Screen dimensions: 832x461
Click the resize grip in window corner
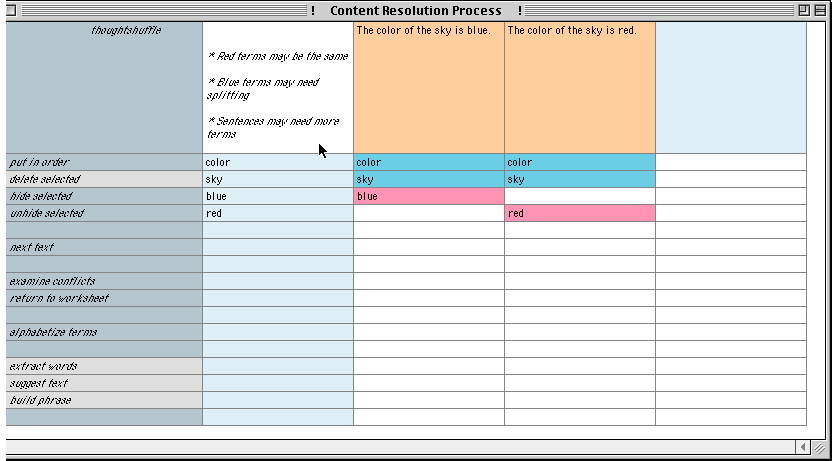click(x=821, y=446)
